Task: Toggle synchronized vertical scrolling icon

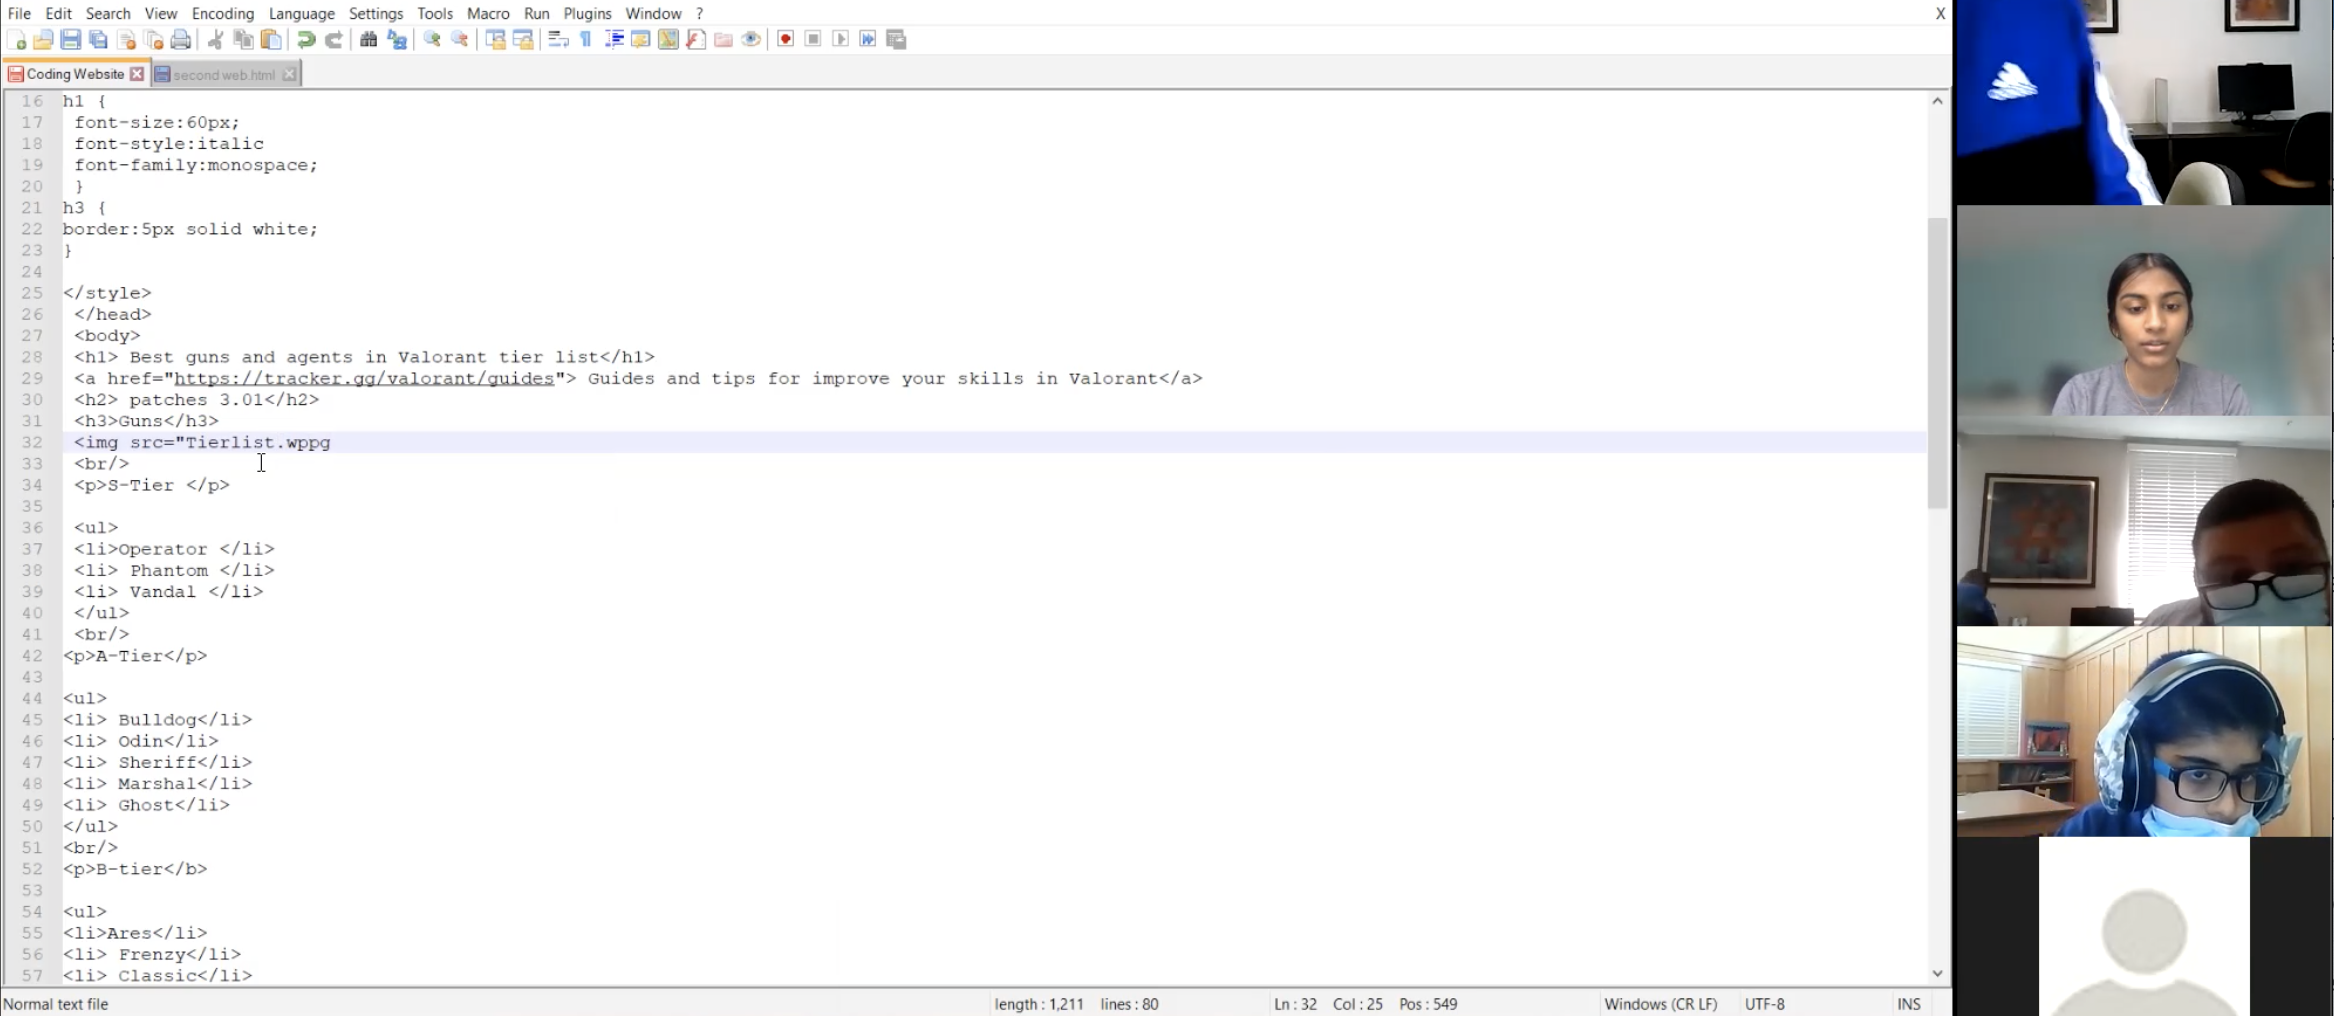Action: [495, 39]
